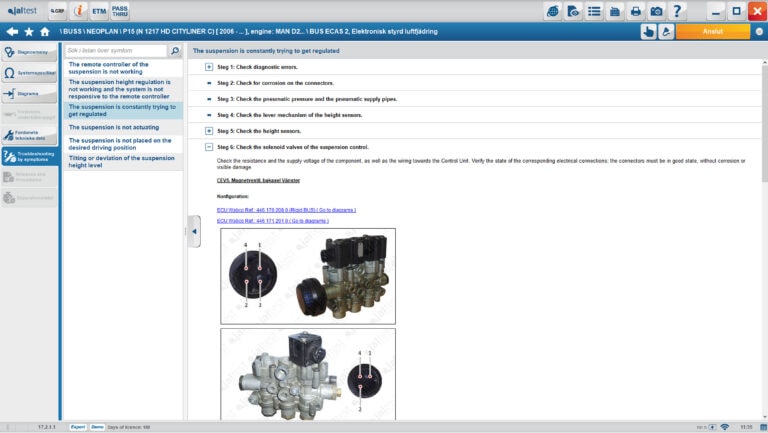Expand Steg 5: Check the height sensors

coord(209,131)
